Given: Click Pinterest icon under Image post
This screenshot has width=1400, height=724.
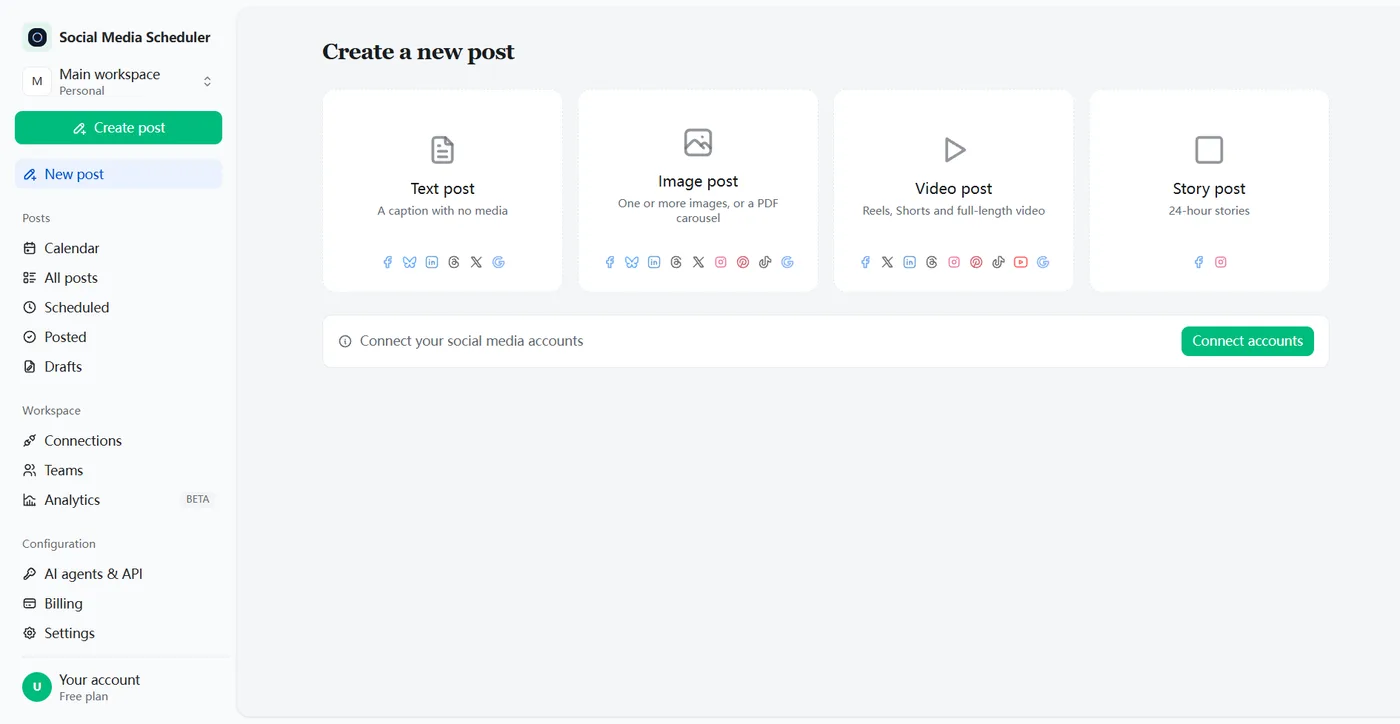Looking at the screenshot, I should click(x=743, y=262).
